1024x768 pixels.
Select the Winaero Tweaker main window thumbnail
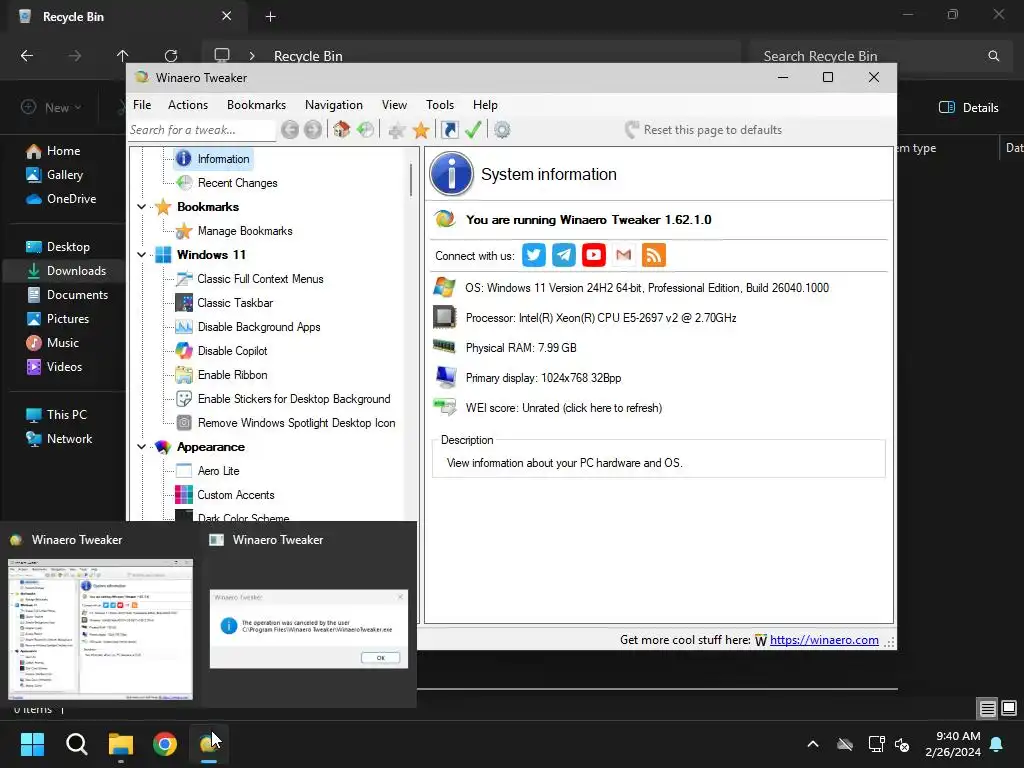tap(101, 630)
